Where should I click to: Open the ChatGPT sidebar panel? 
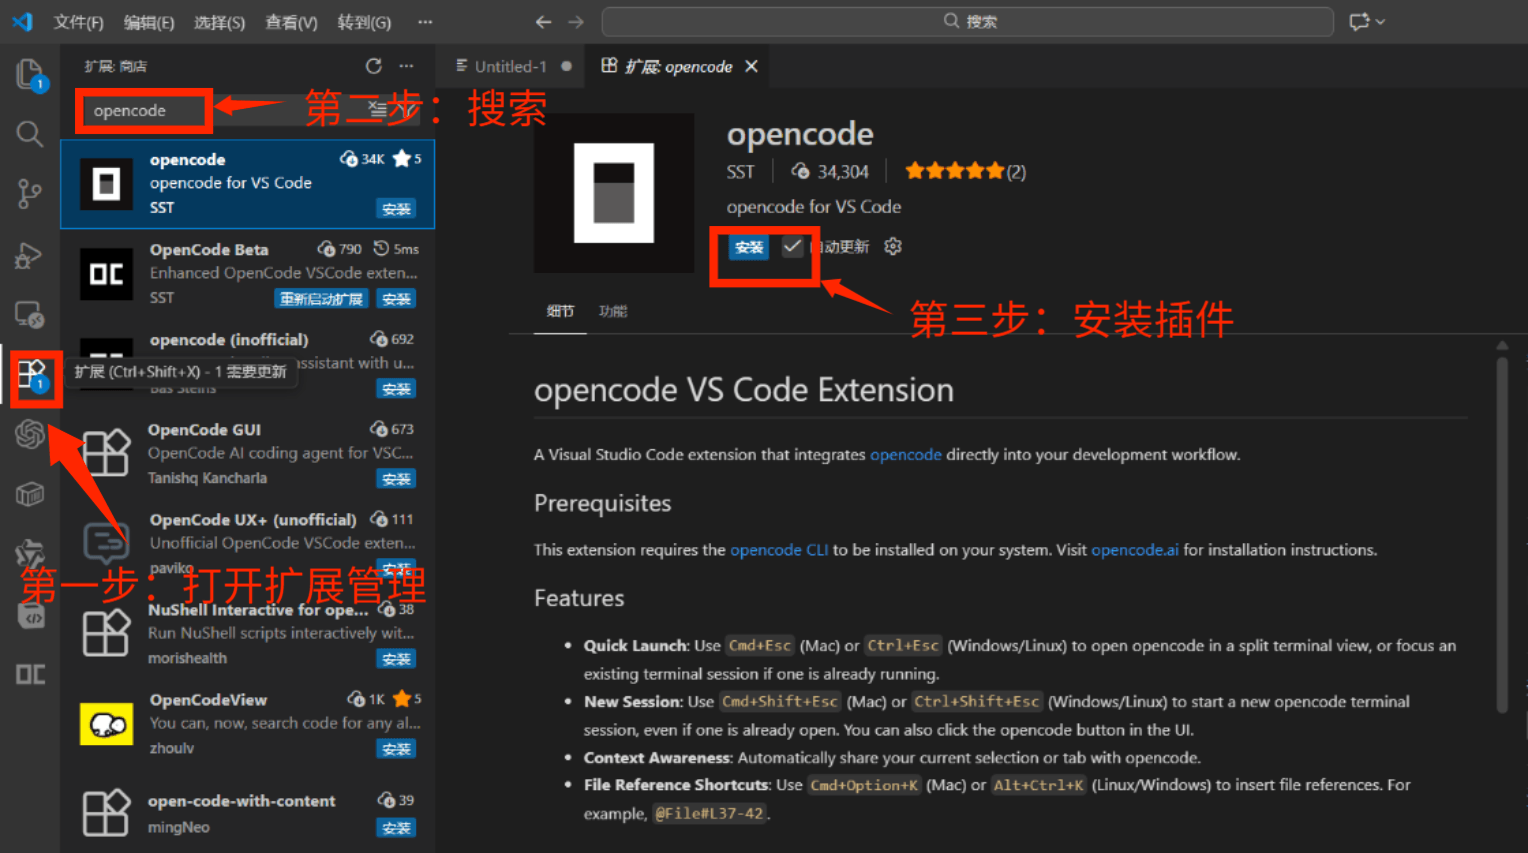point(30,434)
